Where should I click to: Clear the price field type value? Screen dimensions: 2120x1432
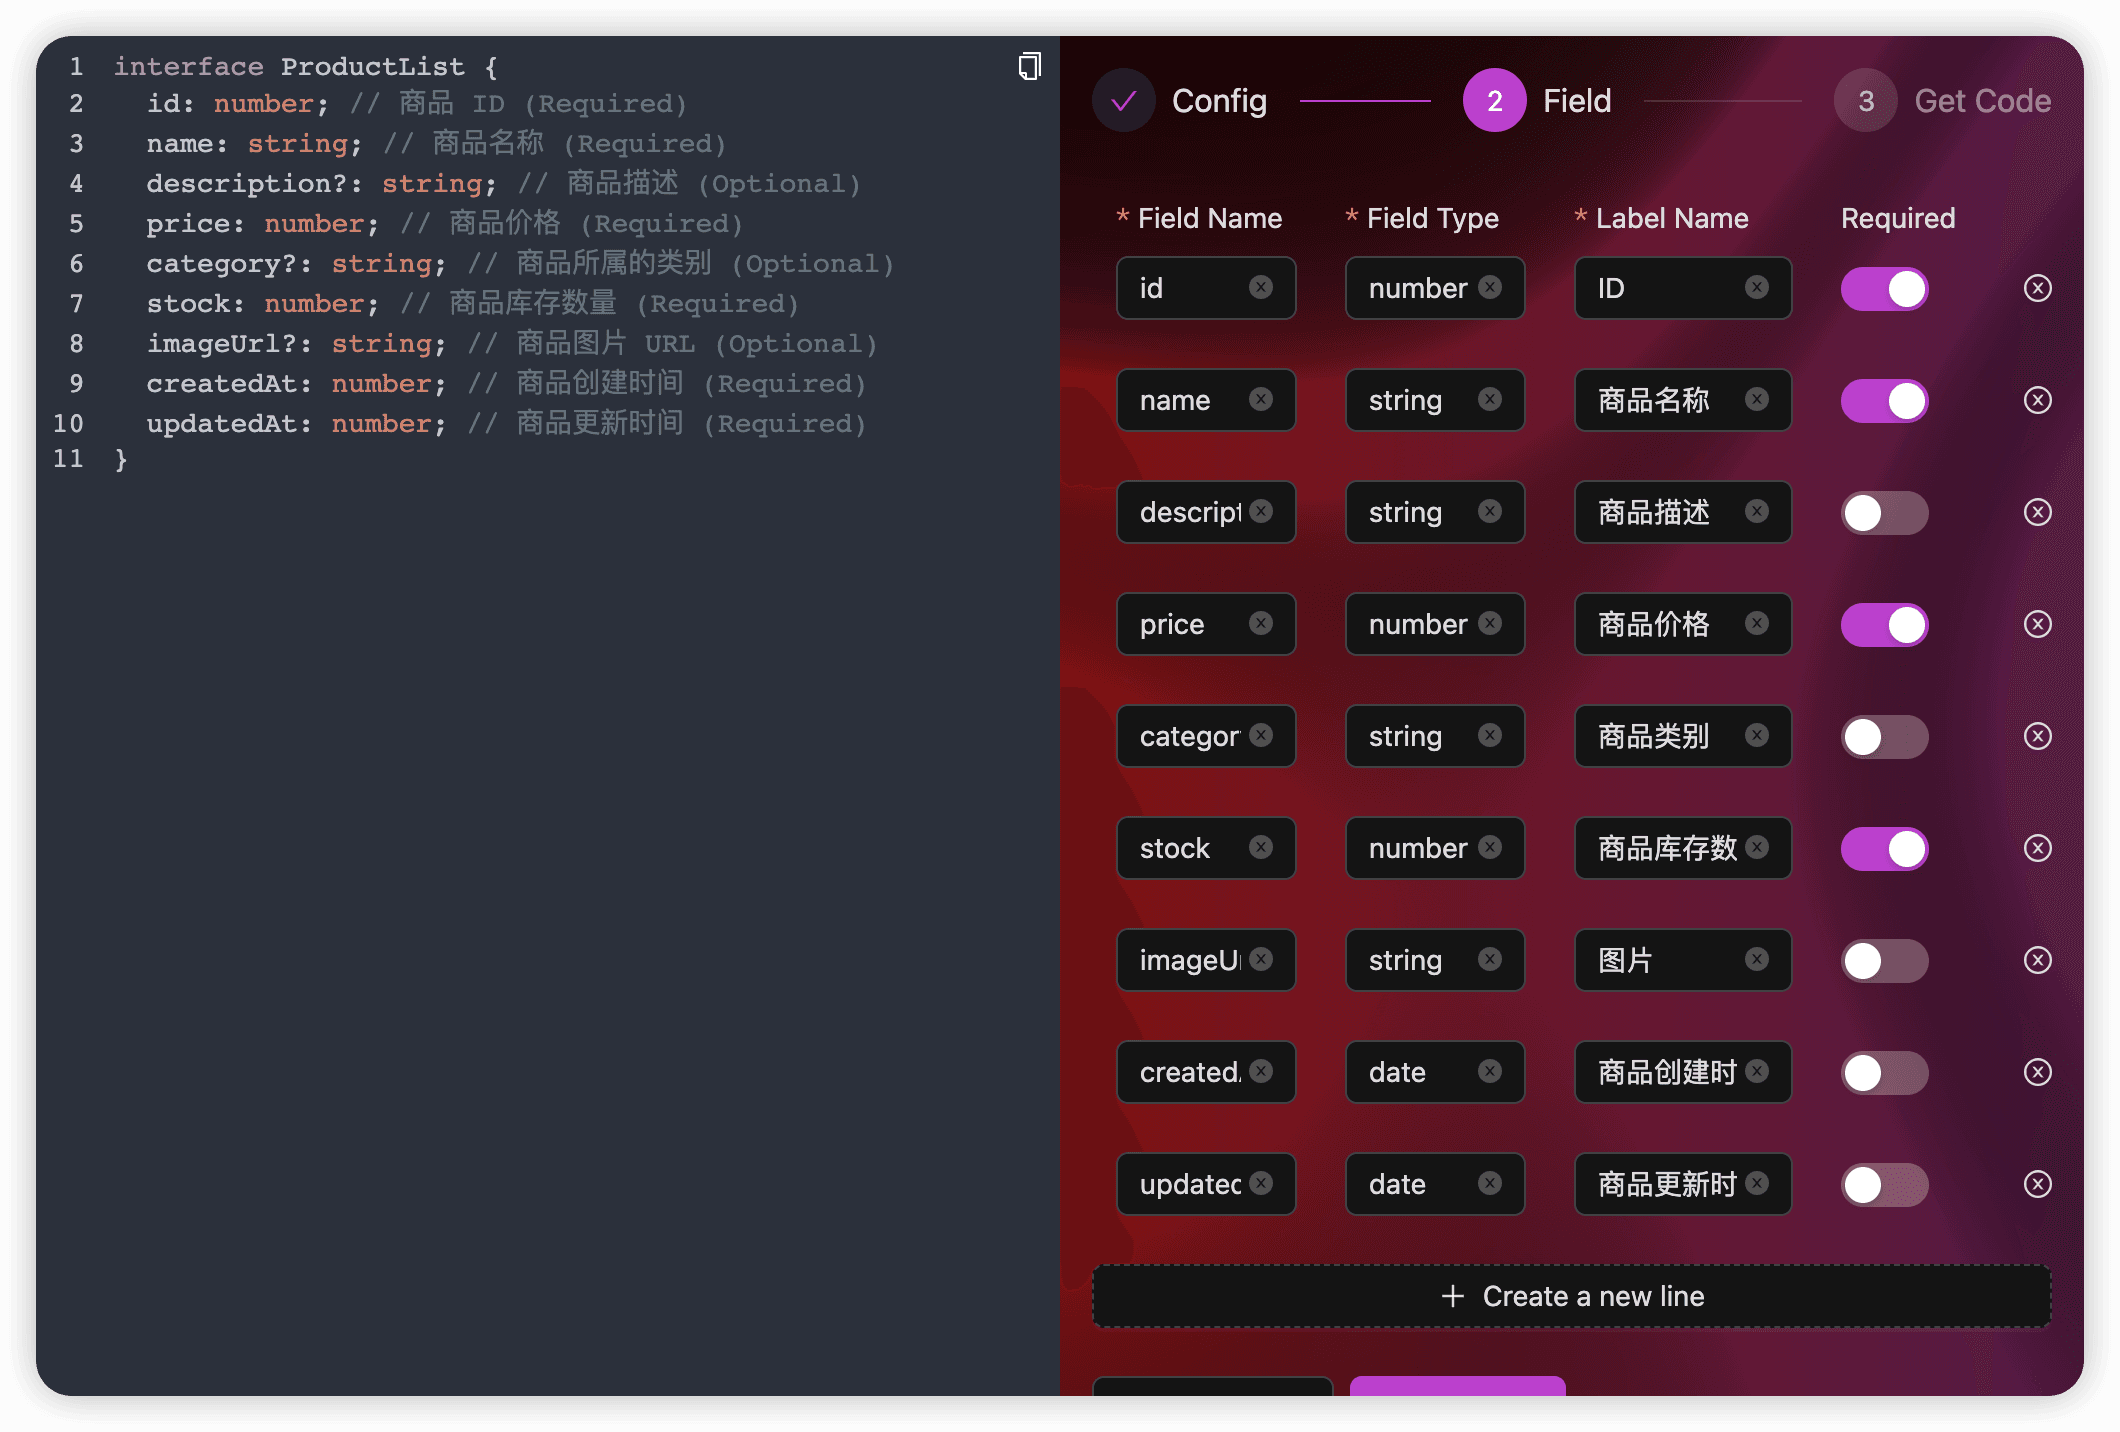1490,624
